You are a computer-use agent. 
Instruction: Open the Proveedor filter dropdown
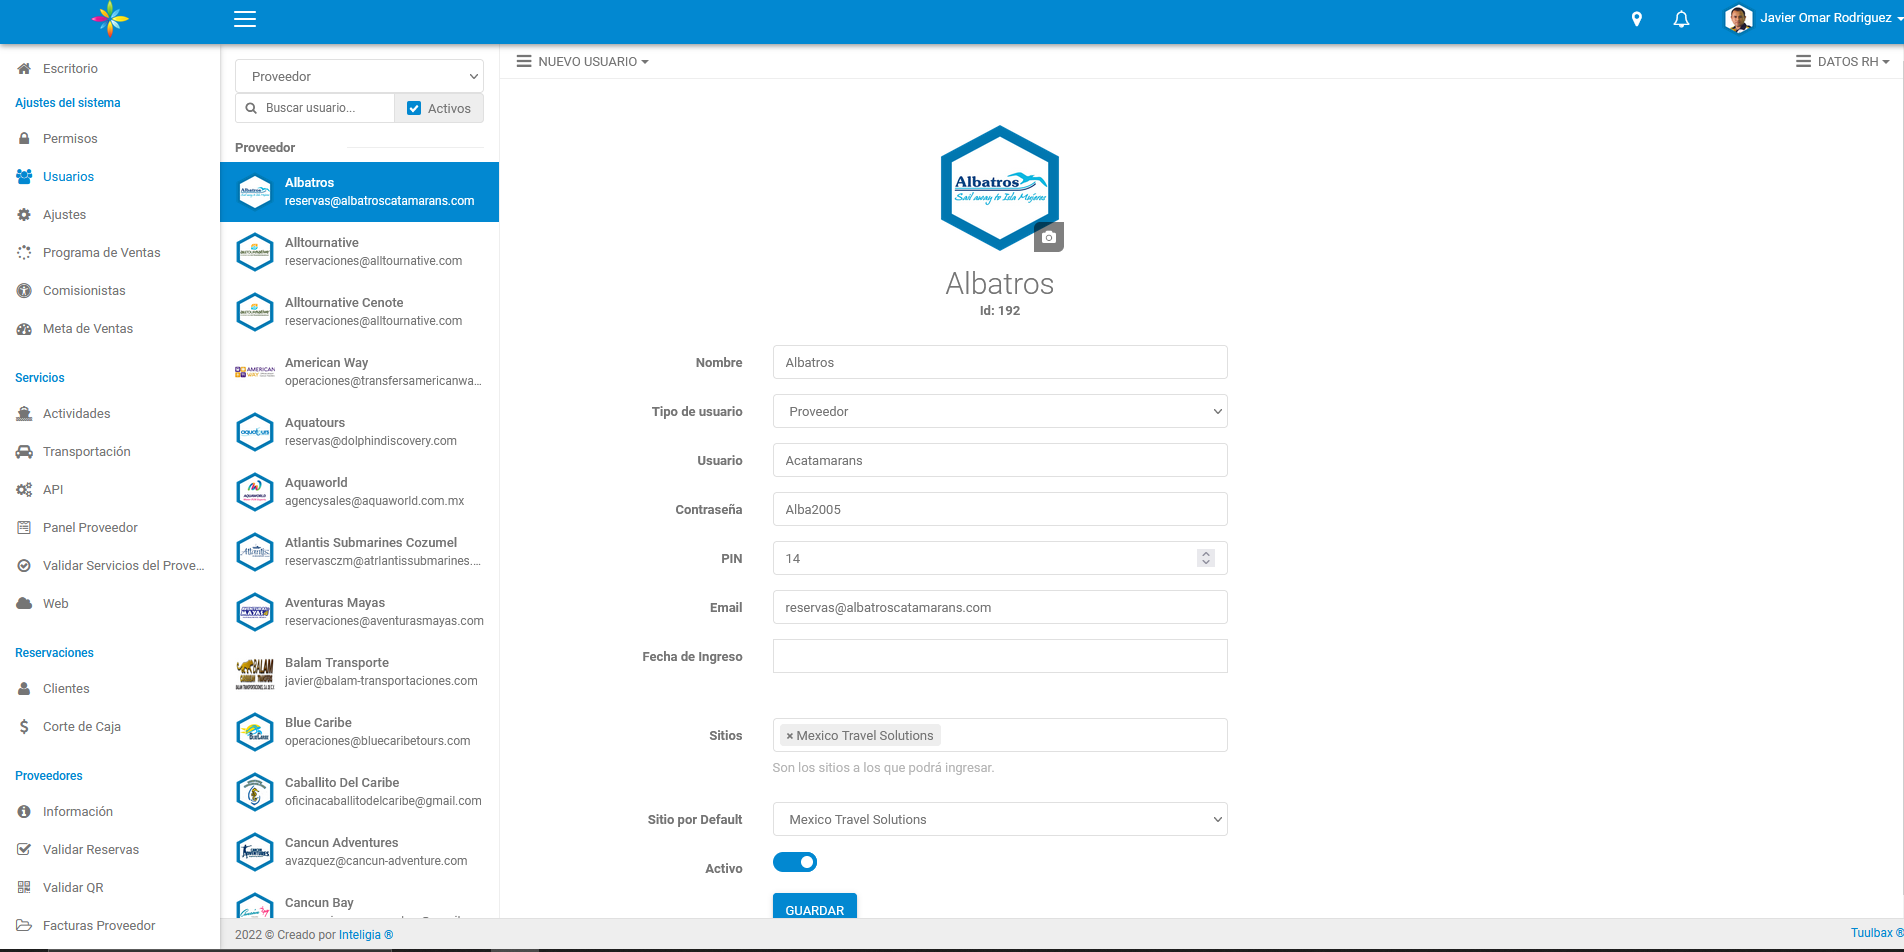[359, 76]
